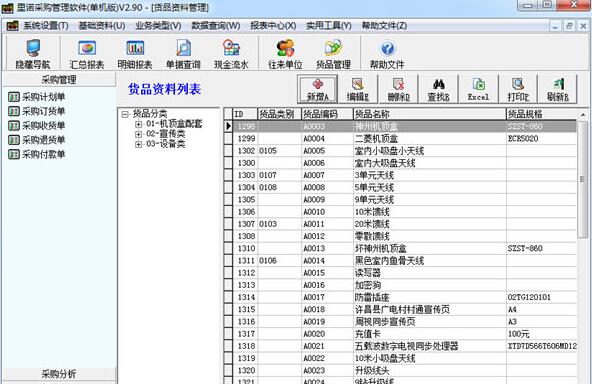592x384 pixels.
Task: Open the 业务类型(V) menu
Action: (x=158, y=26)
